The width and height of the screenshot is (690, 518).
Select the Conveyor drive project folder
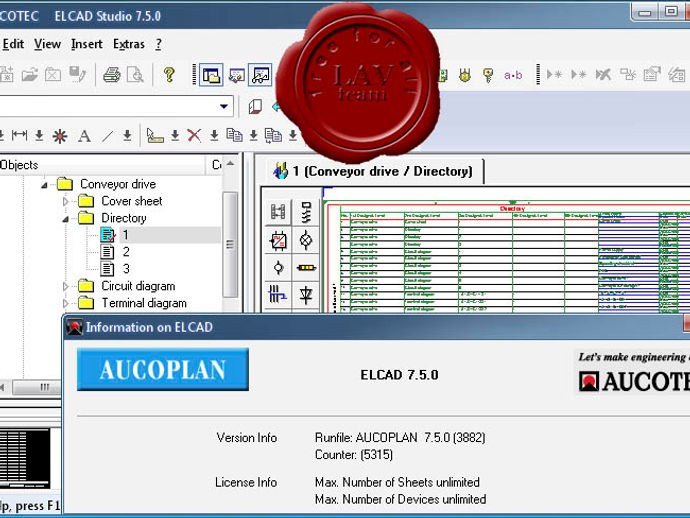(118, 184)
